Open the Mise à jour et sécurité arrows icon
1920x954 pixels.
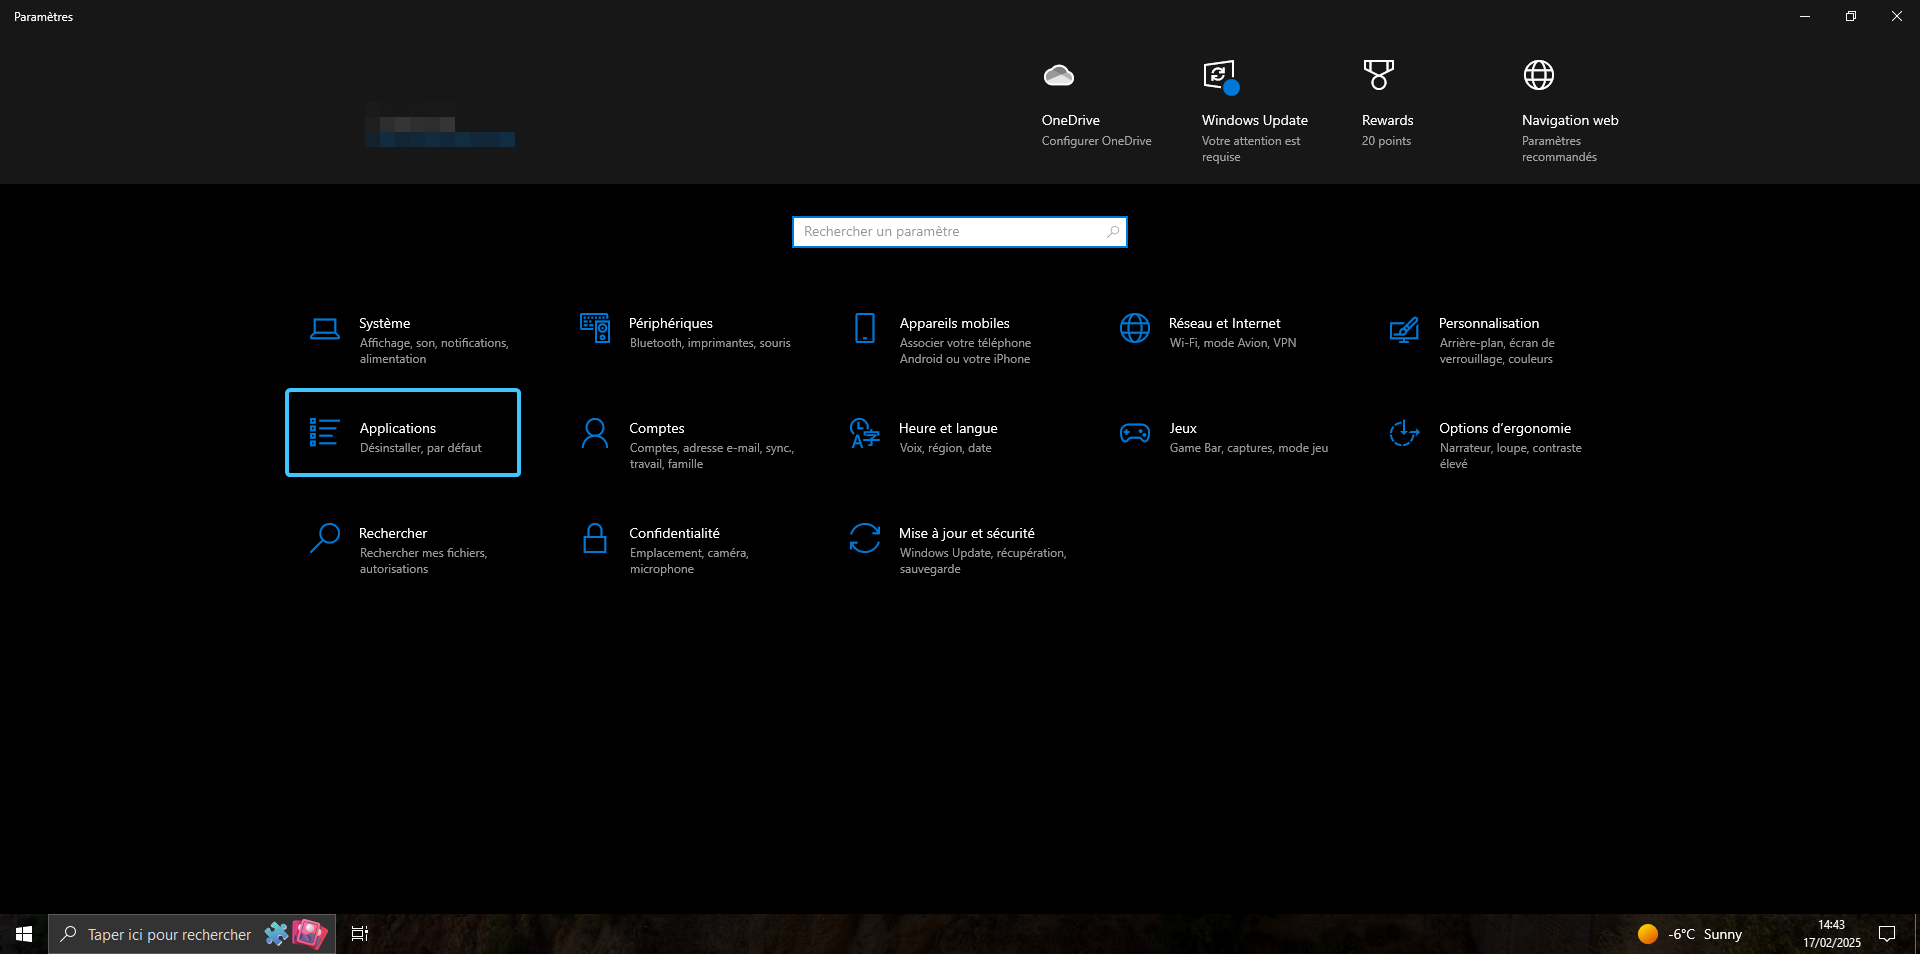point(865,538)
